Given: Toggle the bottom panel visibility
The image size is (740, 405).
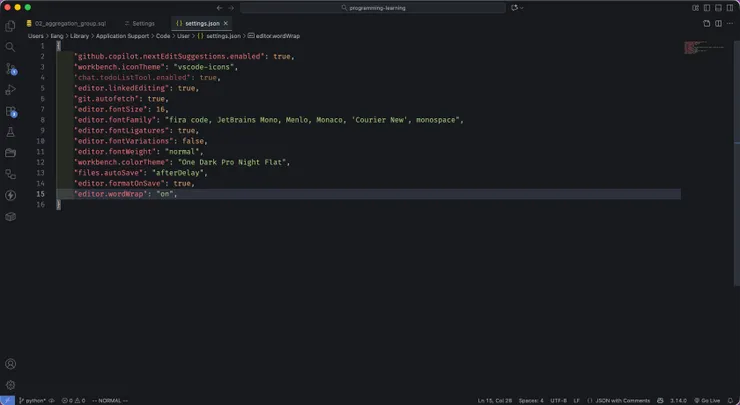Looking at the screenshot, I should tap(718, 8).
